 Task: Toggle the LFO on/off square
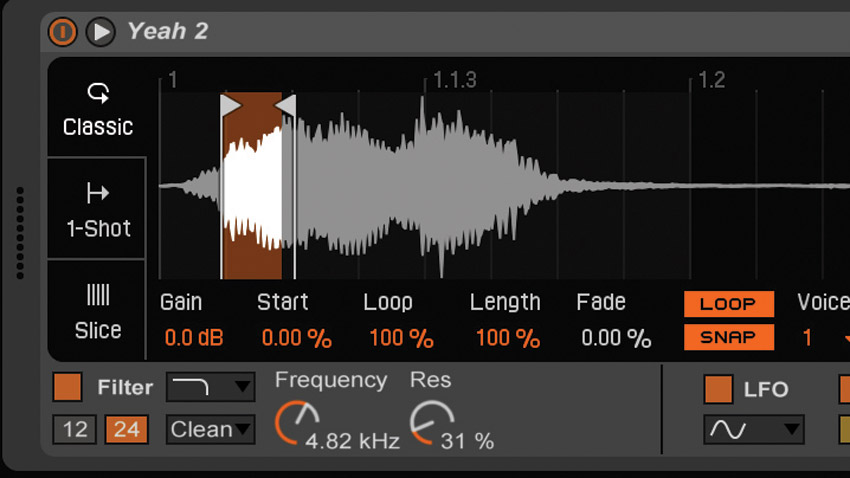pos(718,389)
